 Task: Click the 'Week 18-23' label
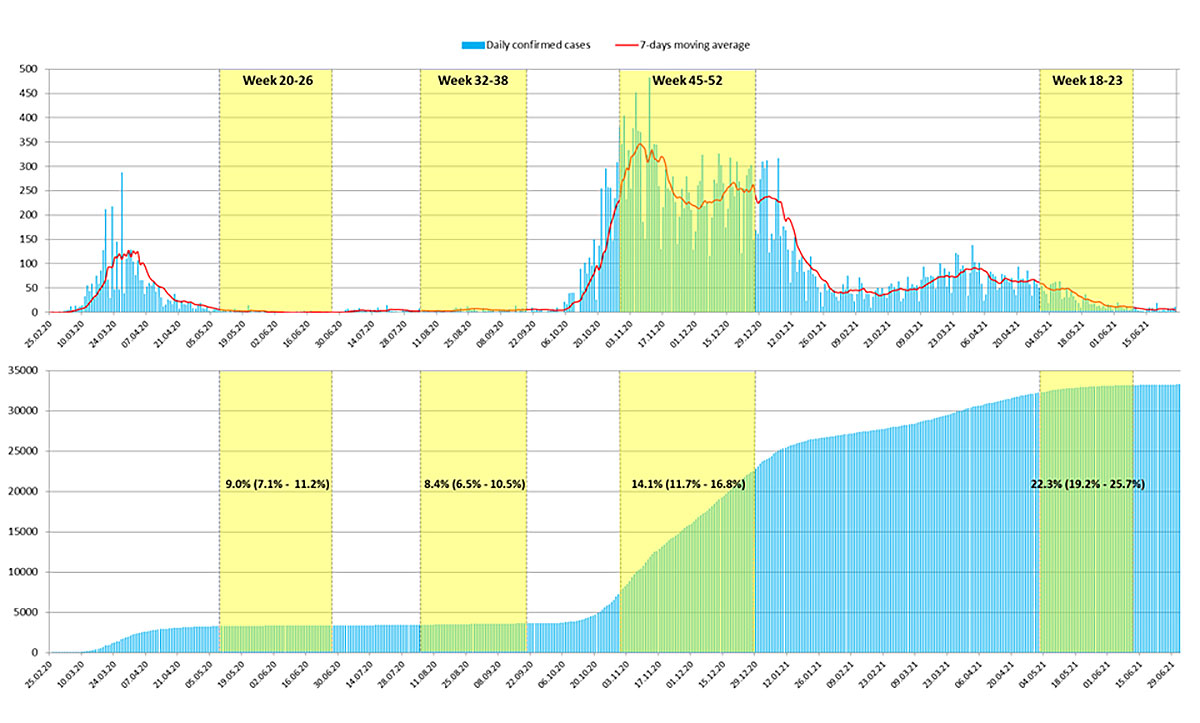tap(1086, 80)
